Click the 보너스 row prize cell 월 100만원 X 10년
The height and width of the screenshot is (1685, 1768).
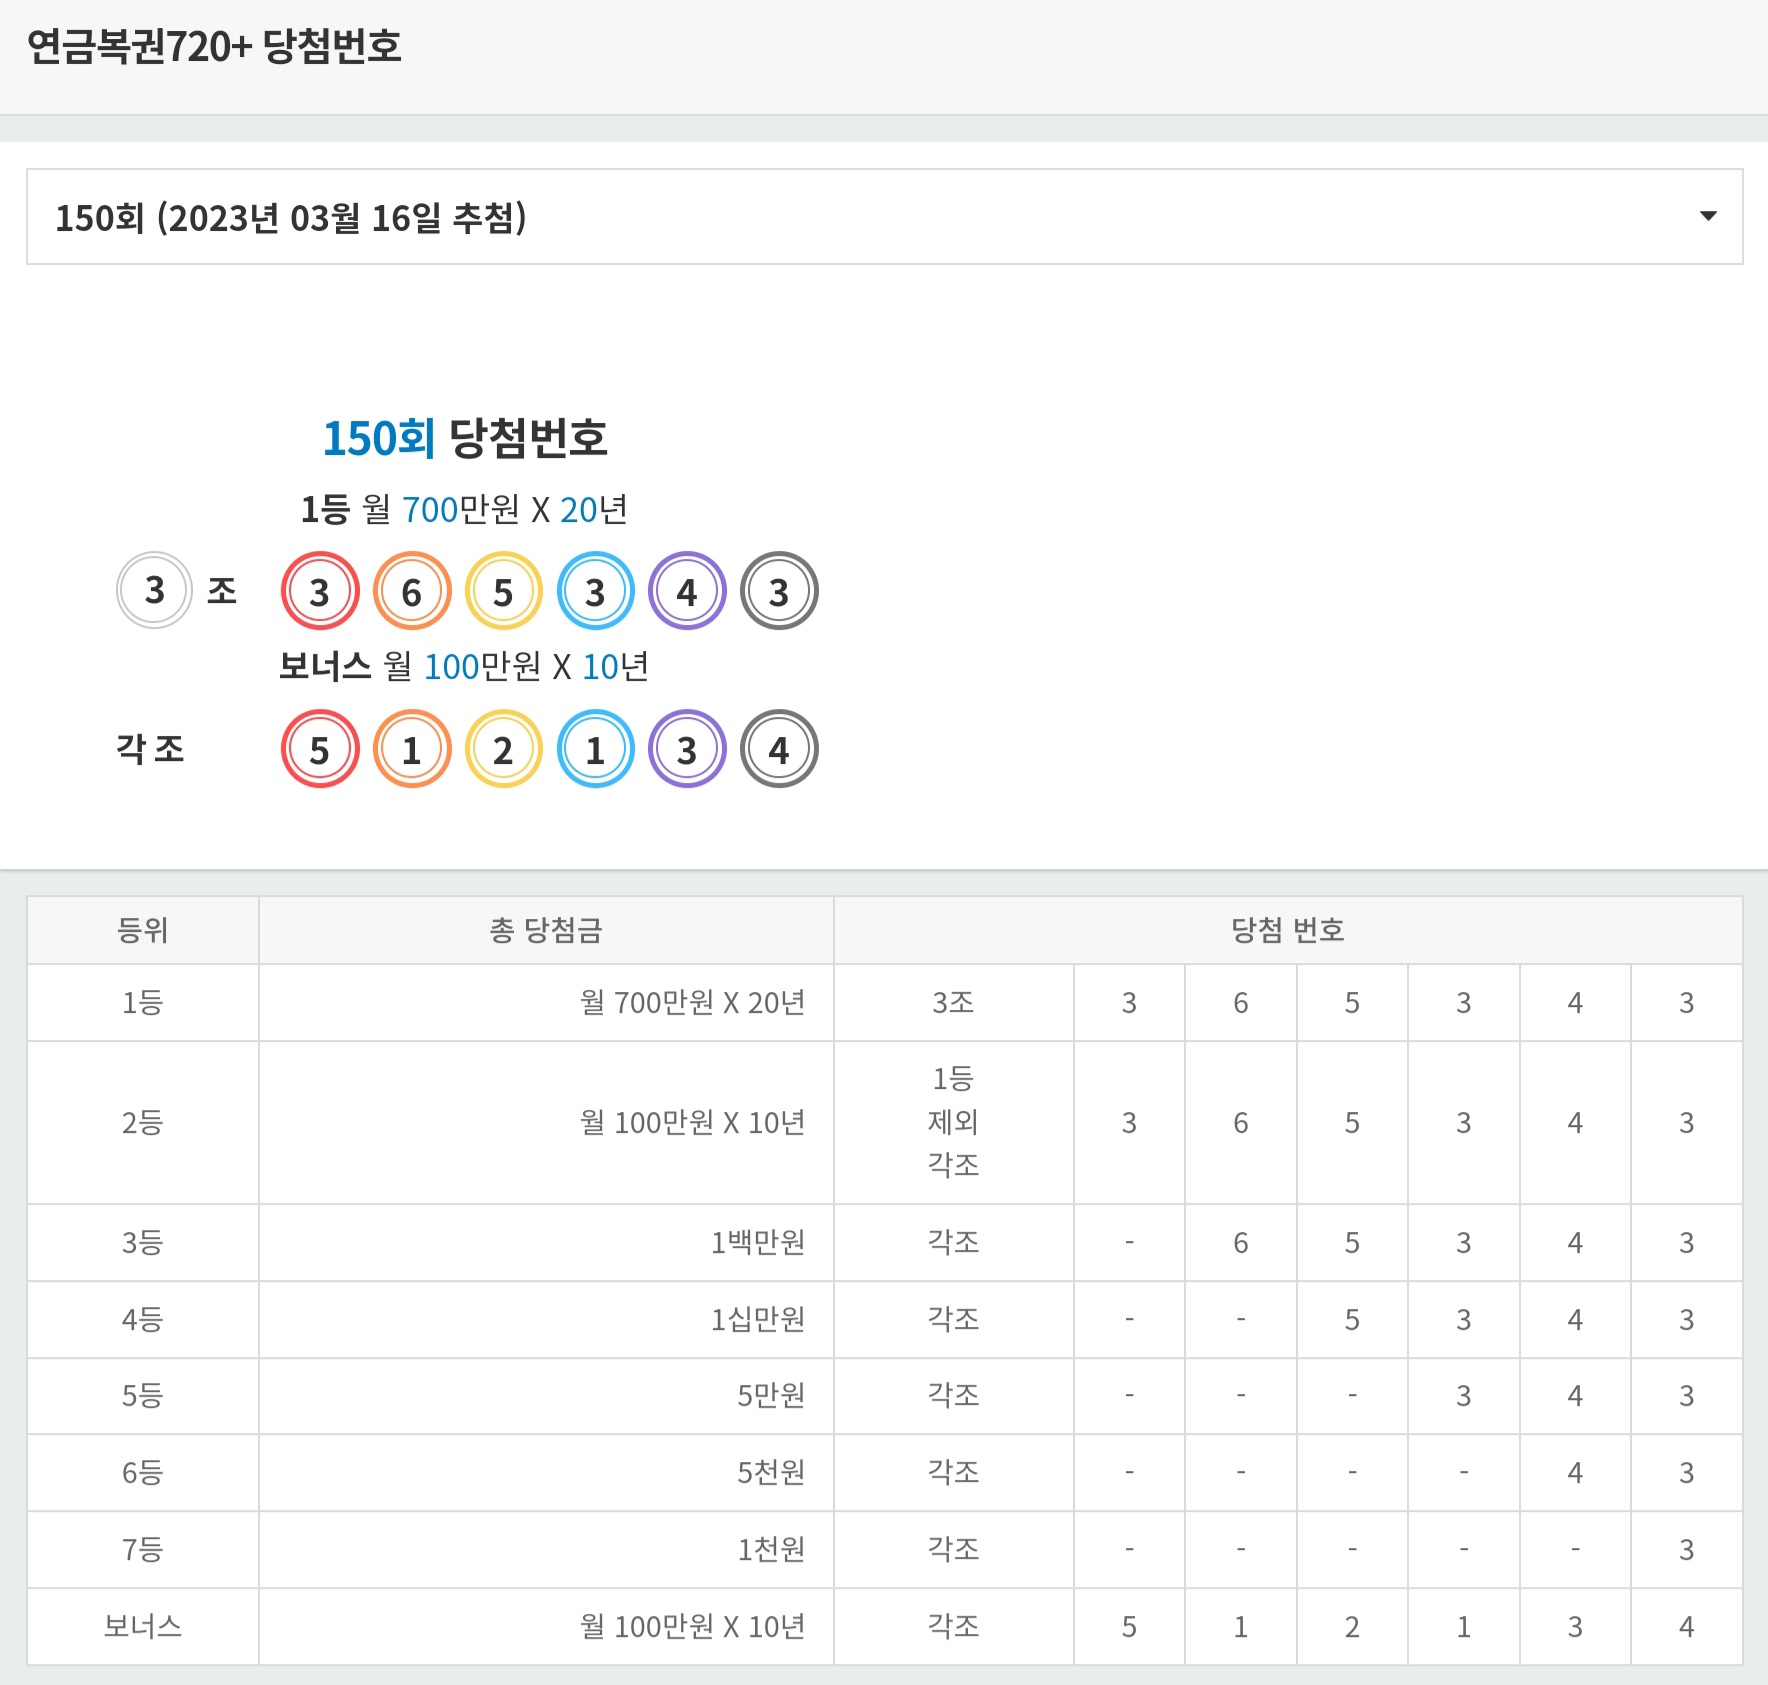[546, 1627]
